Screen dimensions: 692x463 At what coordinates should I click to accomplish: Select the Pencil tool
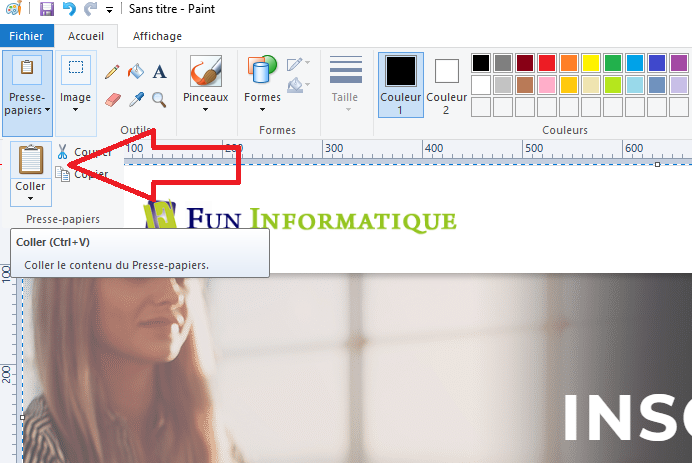point(112,71)
